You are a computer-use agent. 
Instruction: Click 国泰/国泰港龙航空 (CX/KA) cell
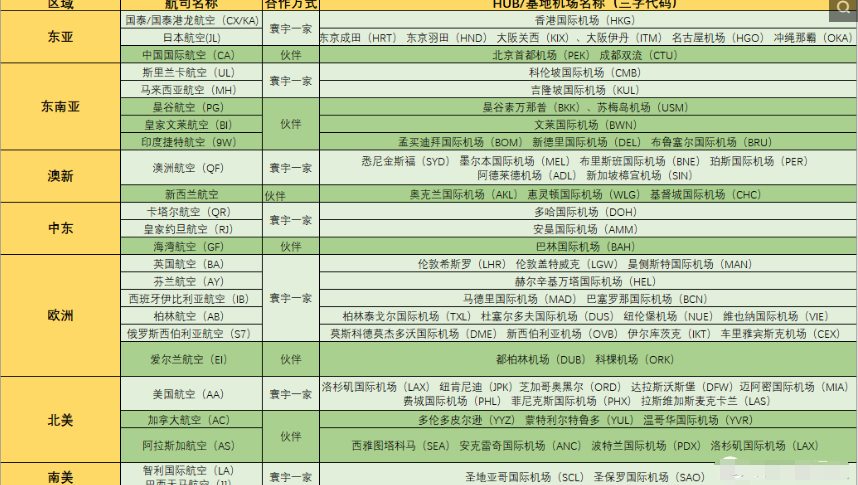coord(192,20)
